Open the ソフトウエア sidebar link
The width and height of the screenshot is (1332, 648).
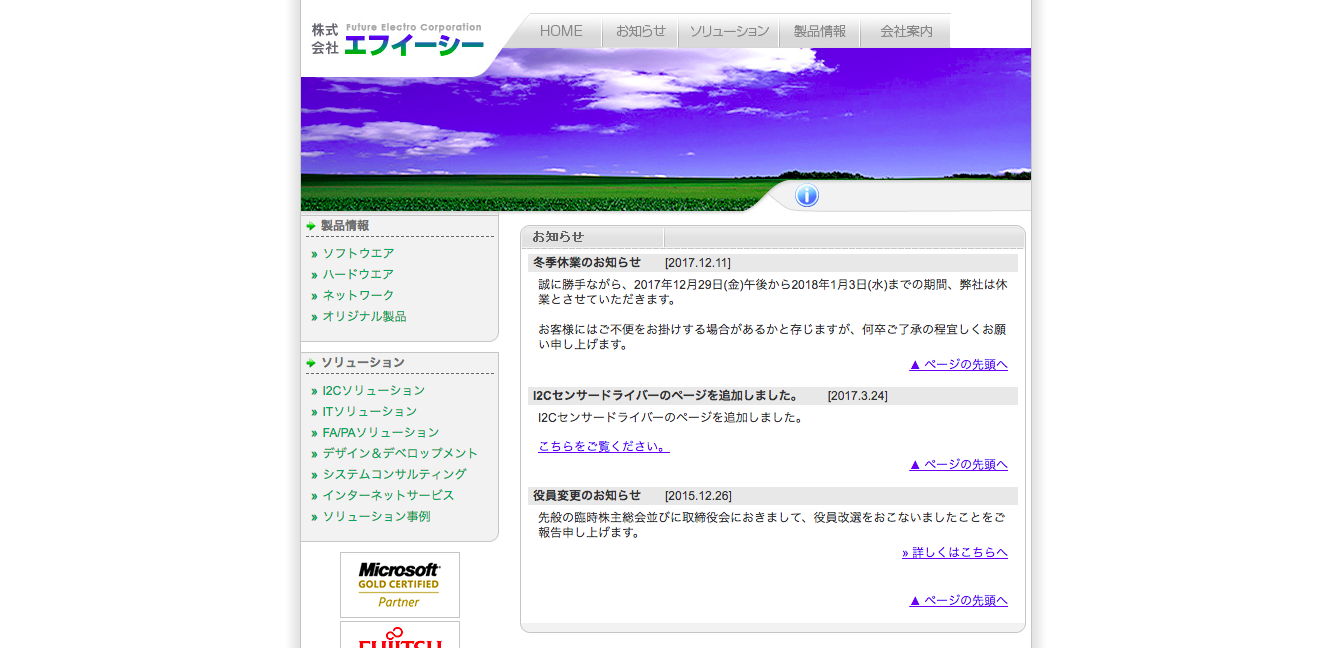[x=358, y=254]
